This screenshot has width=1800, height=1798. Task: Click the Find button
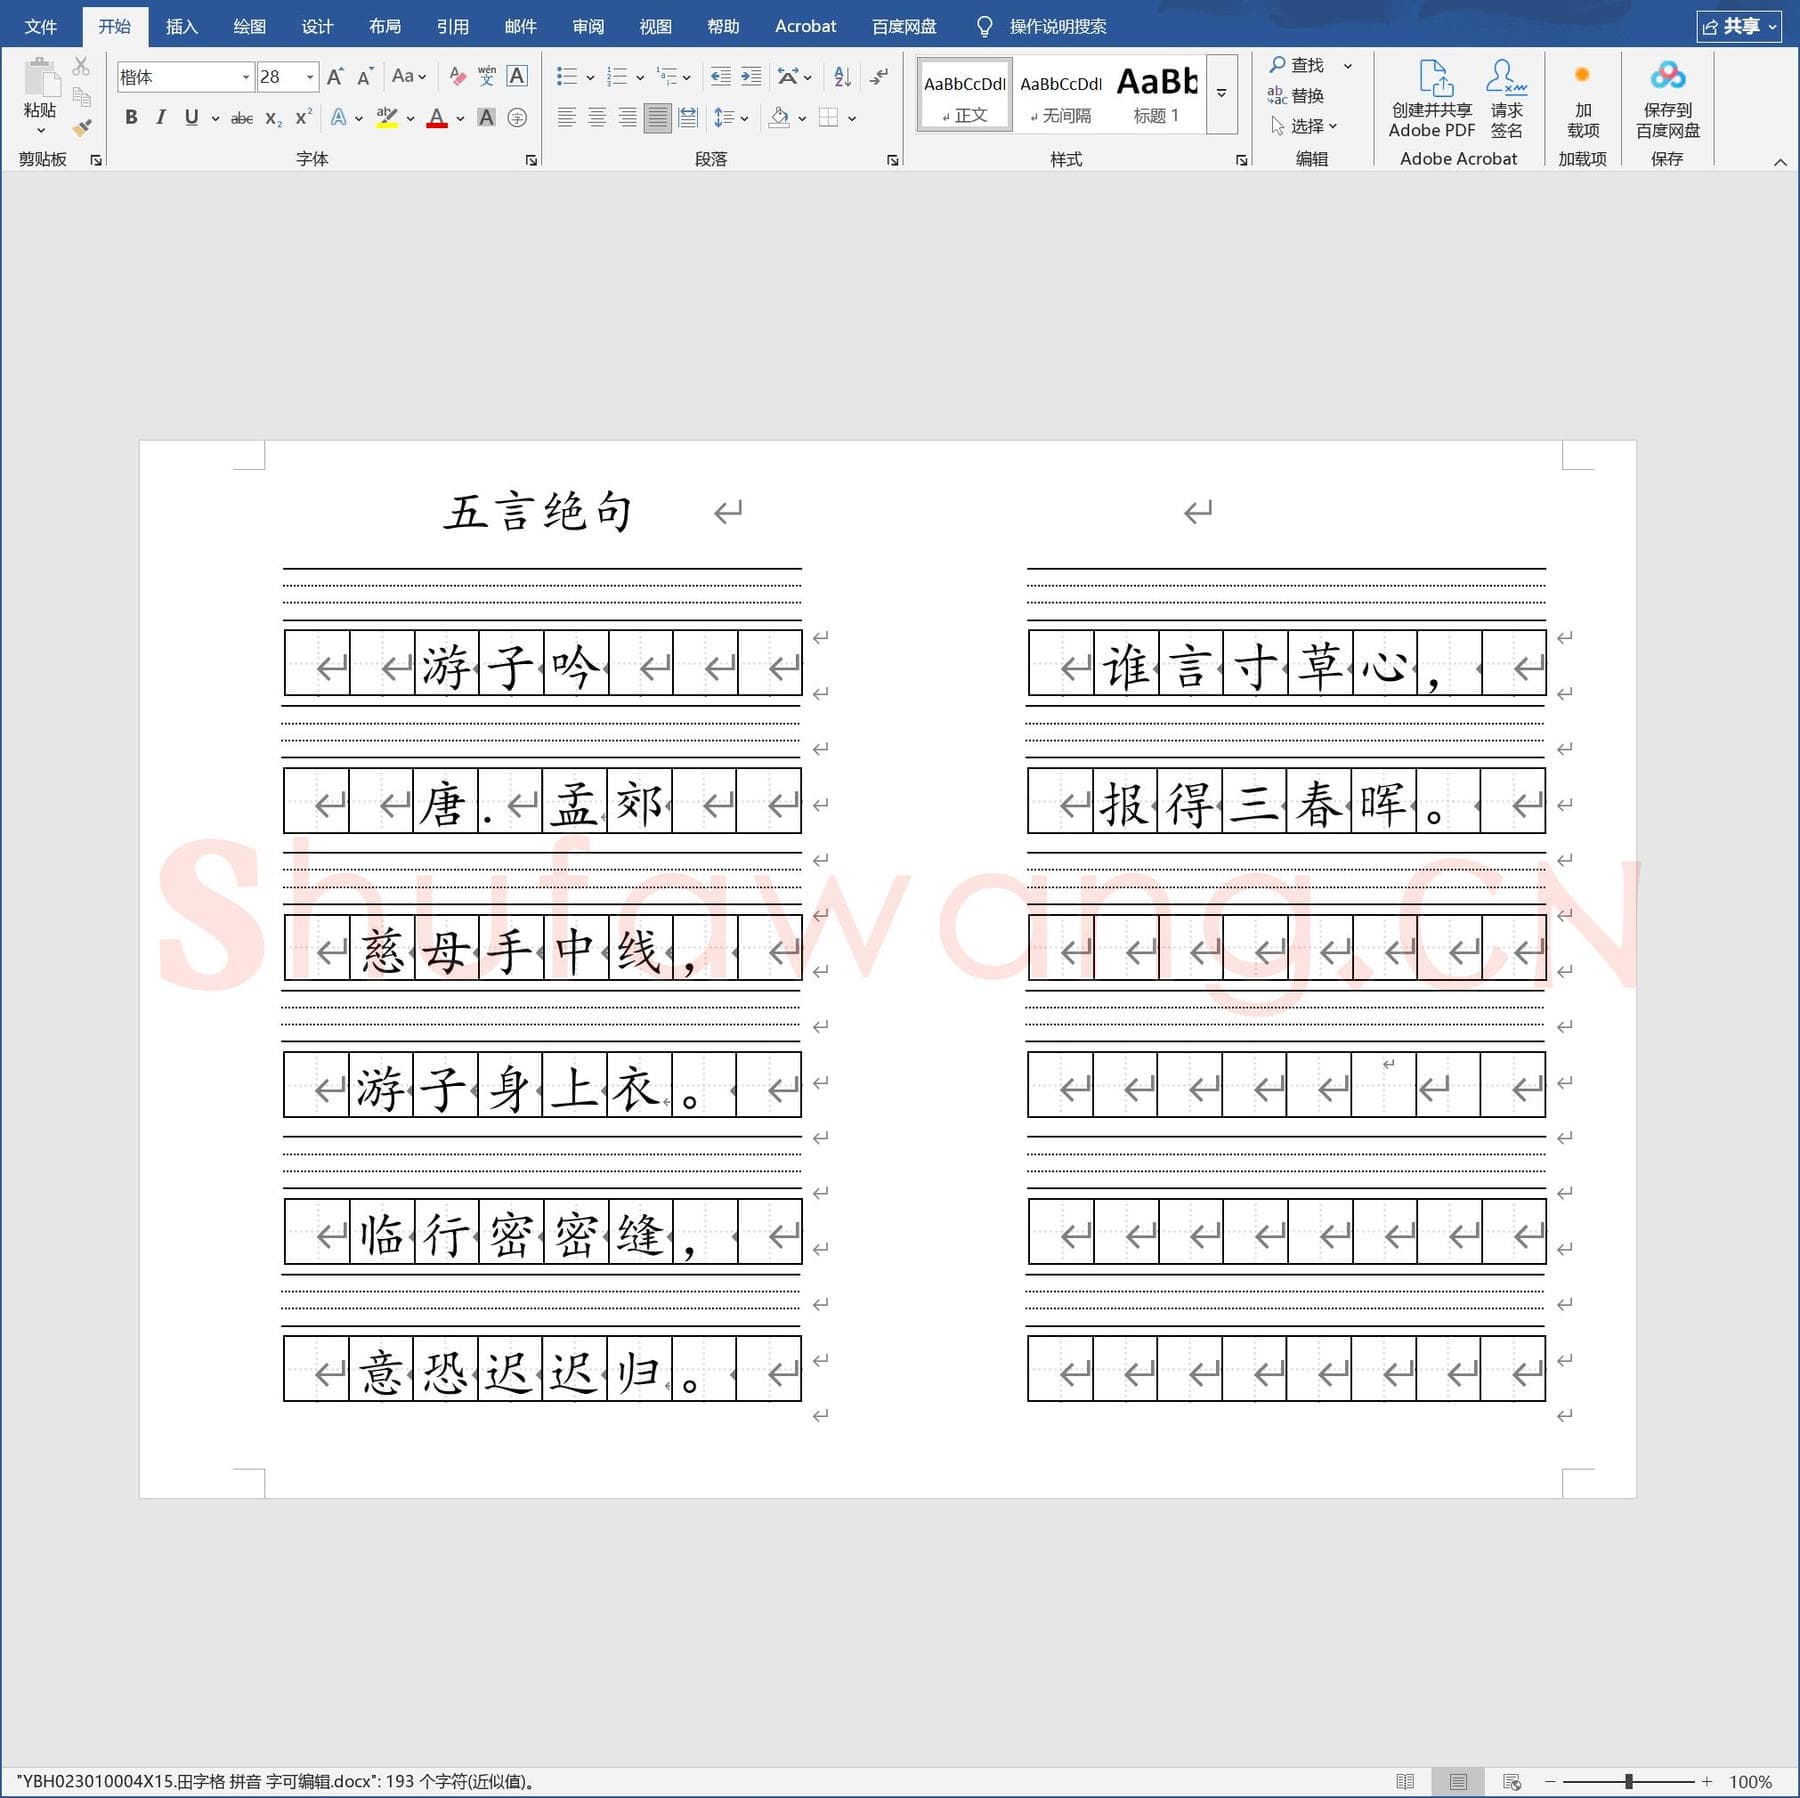(1297, 65)
